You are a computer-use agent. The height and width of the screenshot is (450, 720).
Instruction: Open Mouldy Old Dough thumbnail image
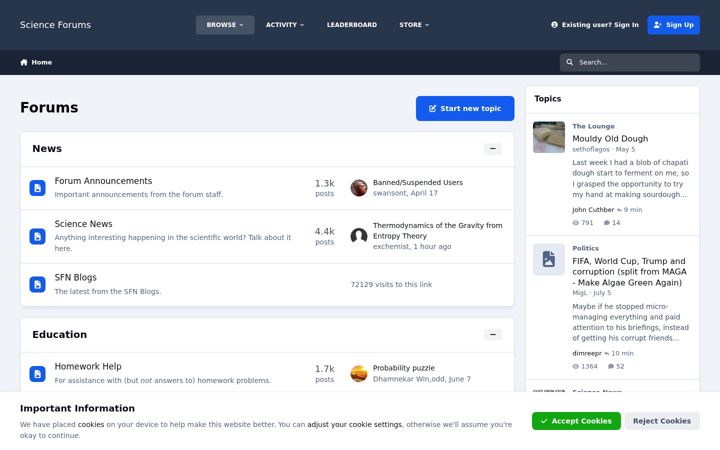(549, 137)
